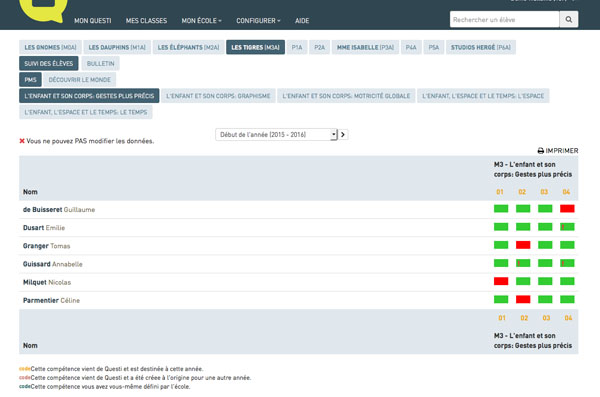Select the P5A class tab

click(434, 47)
